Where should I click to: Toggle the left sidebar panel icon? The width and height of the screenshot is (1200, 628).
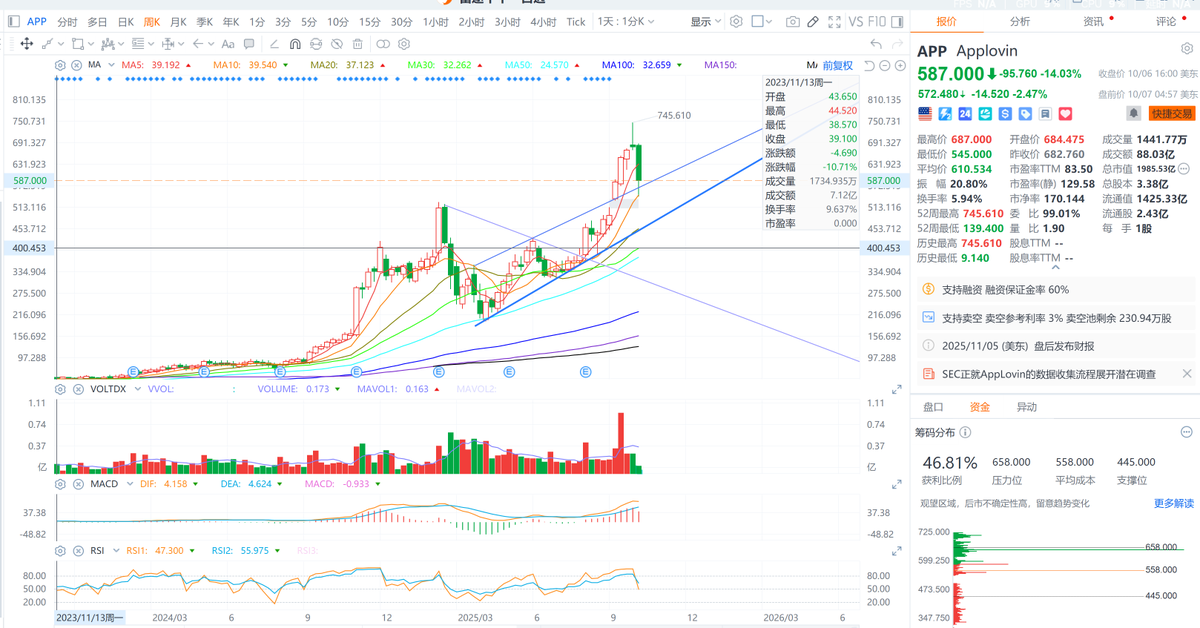coord(13,21)
